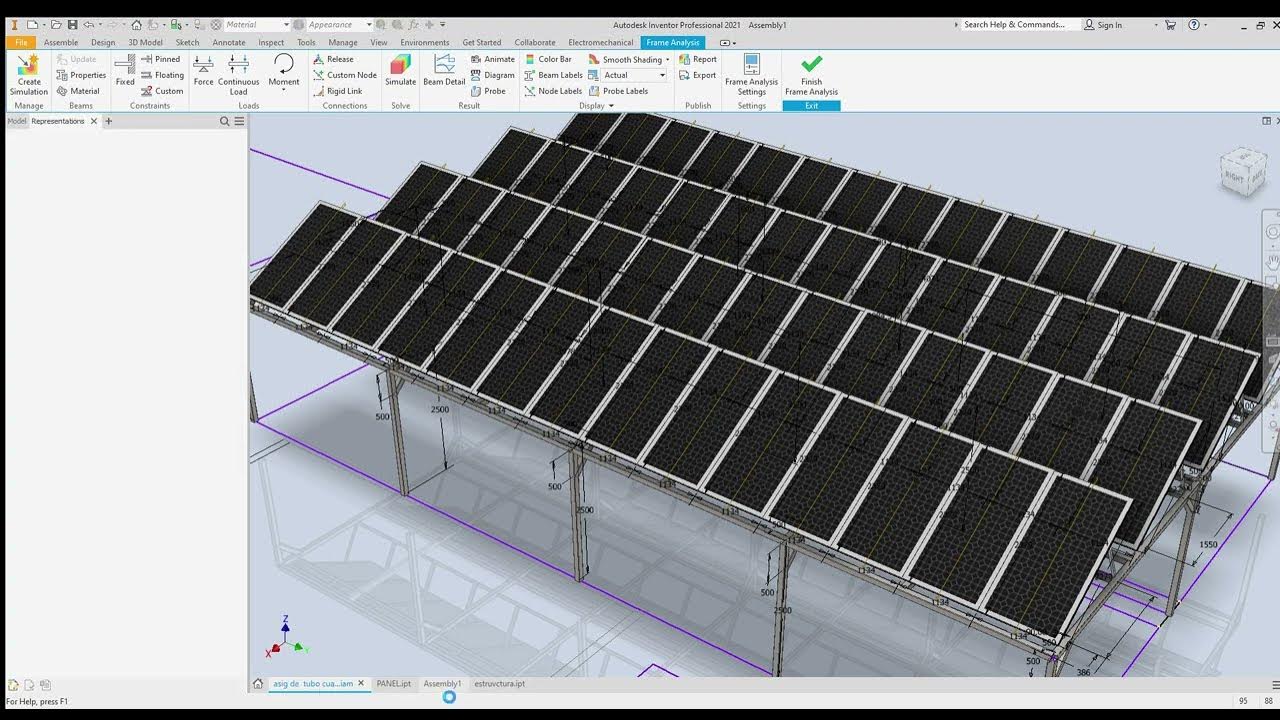Image resolution: width=1280 pixels, height=720 pixels.
Task: Generate a Report from the Publish panel
Action: tap(697, 59)
